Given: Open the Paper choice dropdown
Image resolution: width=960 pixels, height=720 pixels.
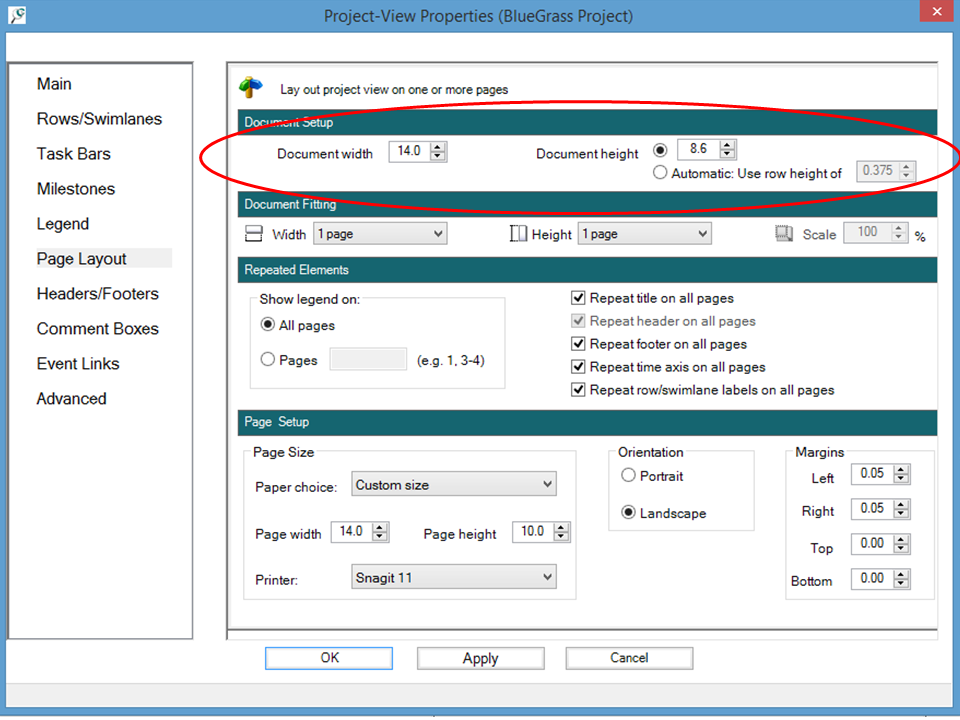Looking at the screenshot, I should 454,484.
